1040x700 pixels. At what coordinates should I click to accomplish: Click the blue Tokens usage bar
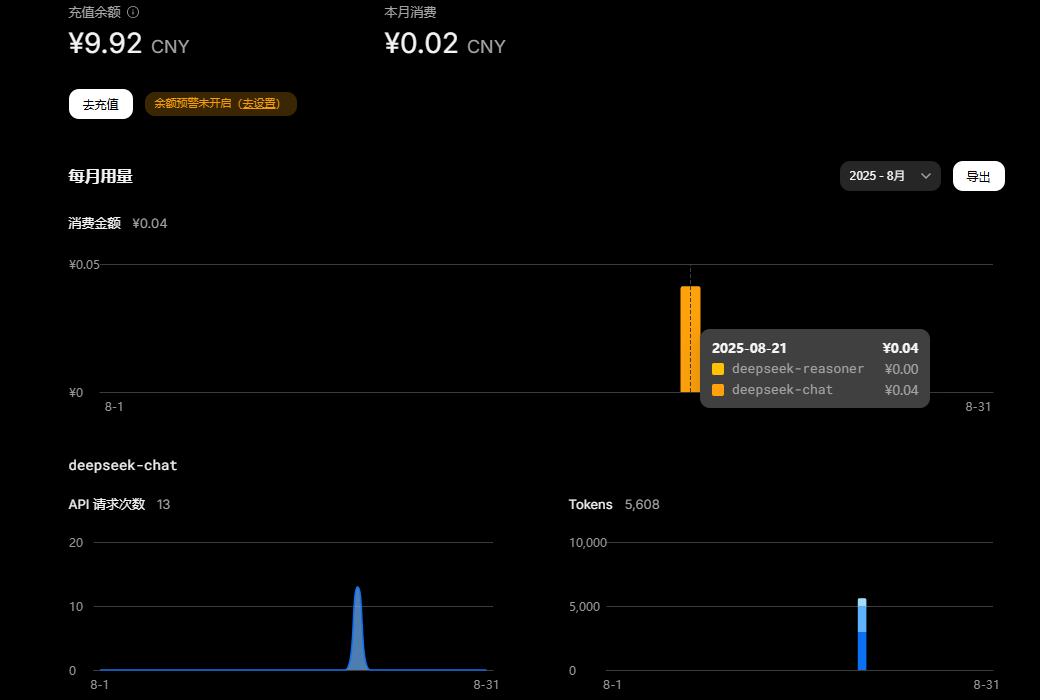862,634
